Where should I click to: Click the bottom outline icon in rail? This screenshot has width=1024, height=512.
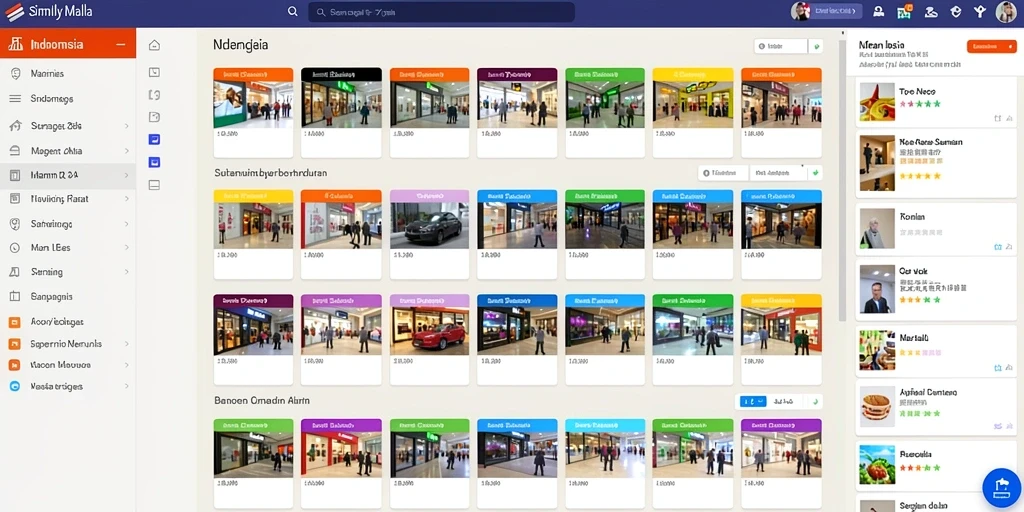pos(154,185)
